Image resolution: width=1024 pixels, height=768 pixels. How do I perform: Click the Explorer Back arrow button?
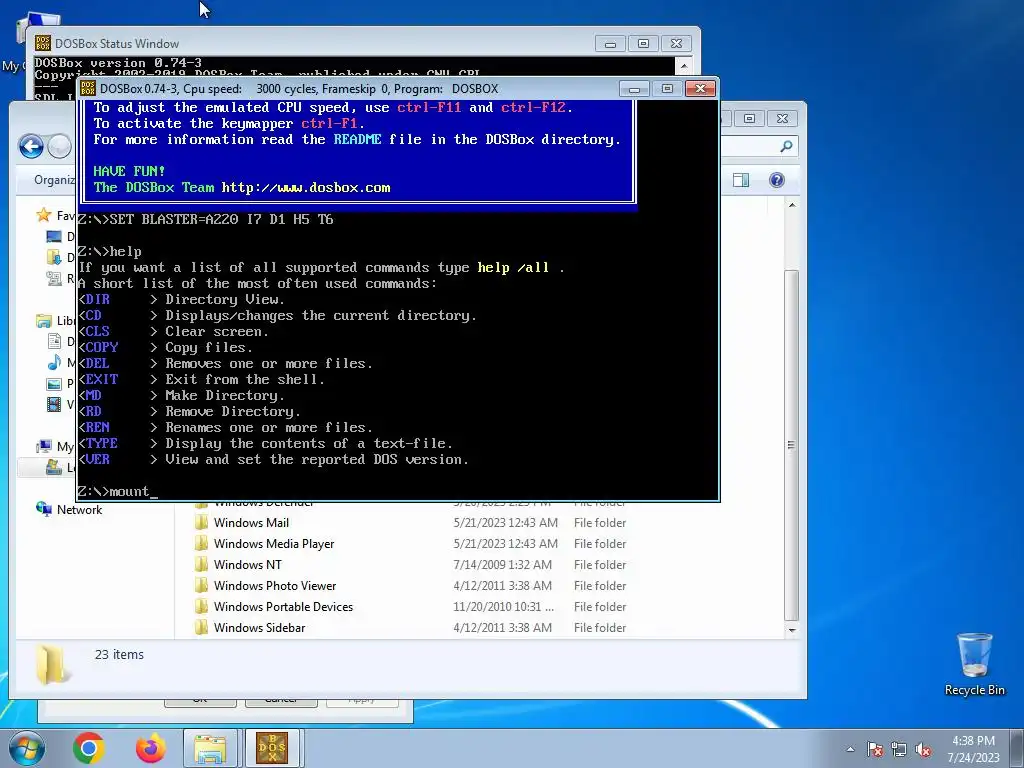[31, 146]
